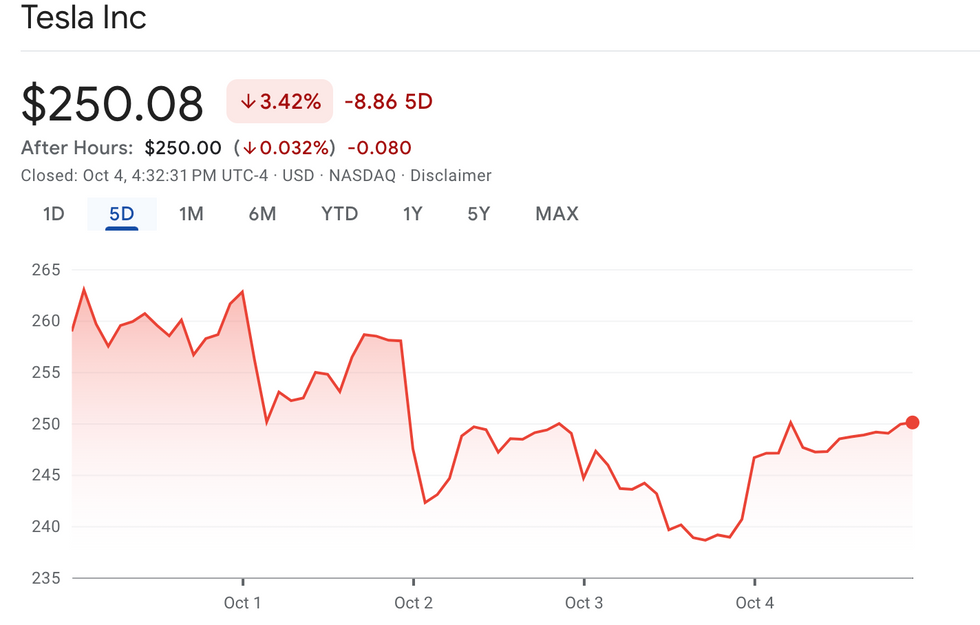Open the Disclaimer link
Viewport: 980px width, 625px height.
point(449,176)
